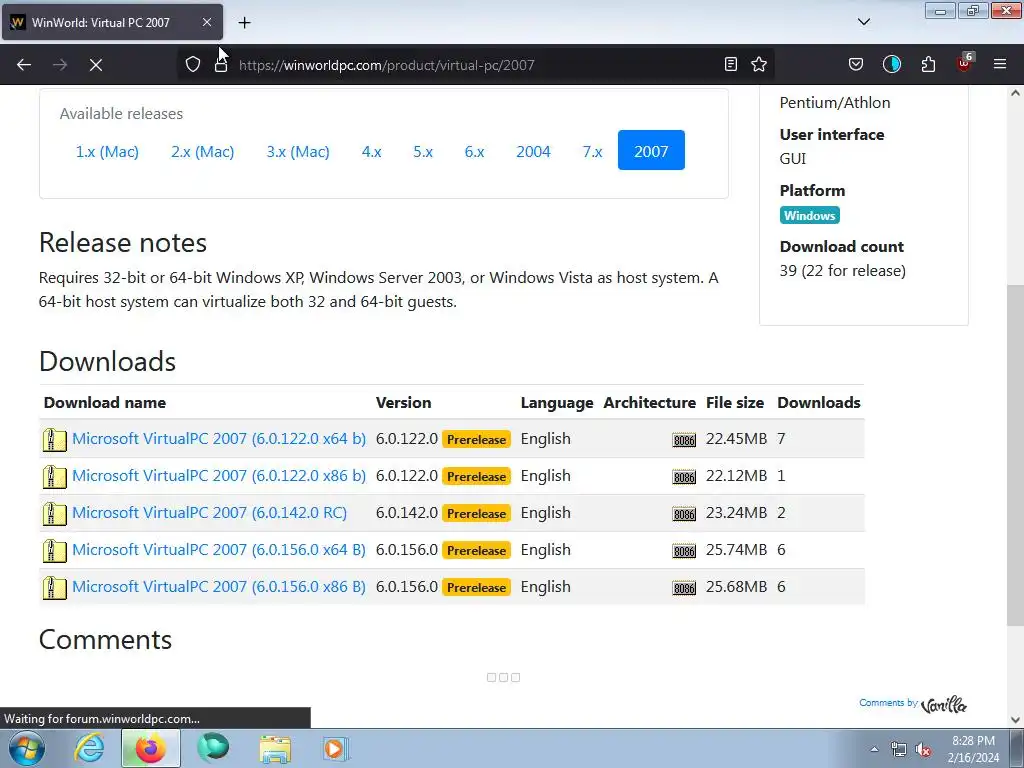Open the Pocket save icon
The height and width of the screenshot is (768, 1024).
point(856,64)
